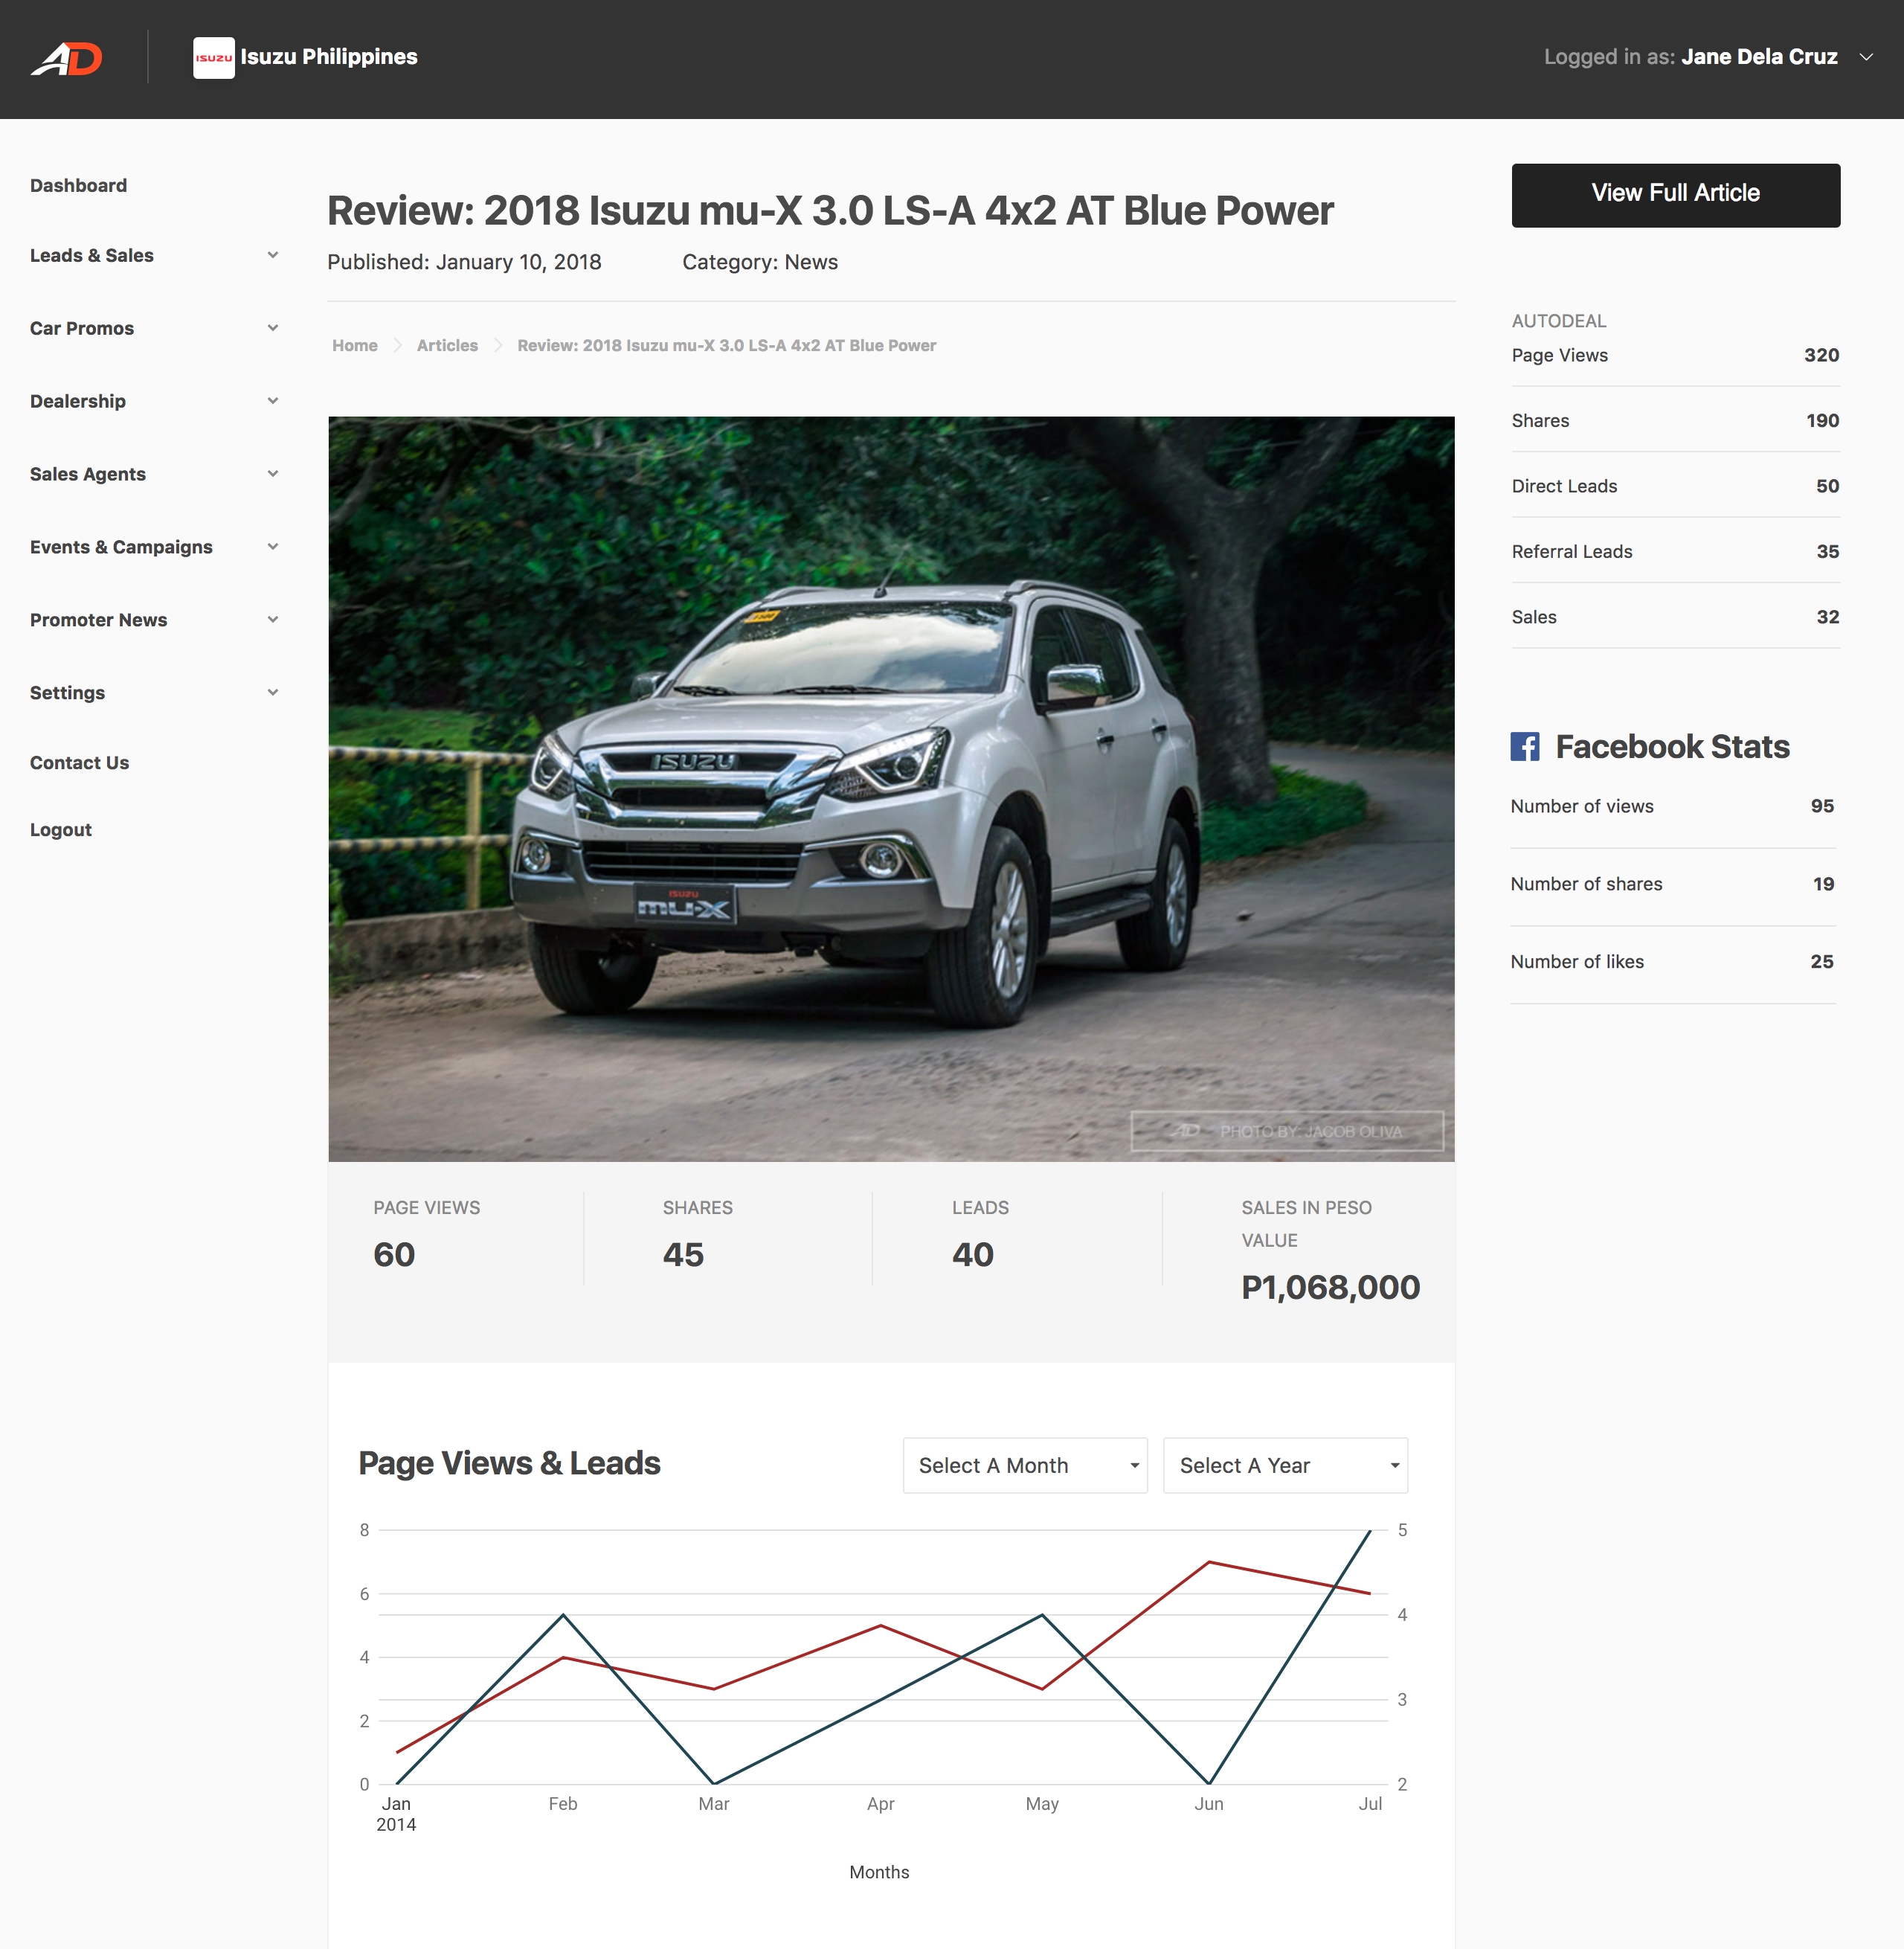The height and width of the screenshot is (1949, 1904).
Task: Click the Published: January 10, 2018 text
Action: pos(464,262)
